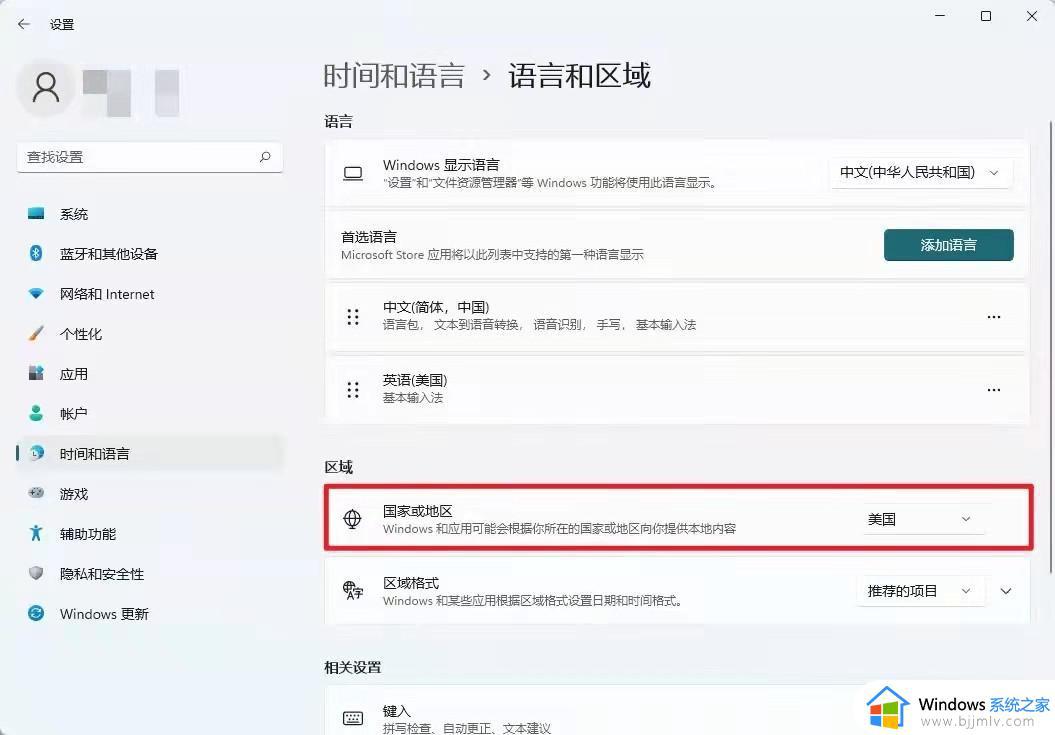
Task: Click drag handle icon for 中文(简体，中国)
Action: pyautogui.click(x=353, y=316)
